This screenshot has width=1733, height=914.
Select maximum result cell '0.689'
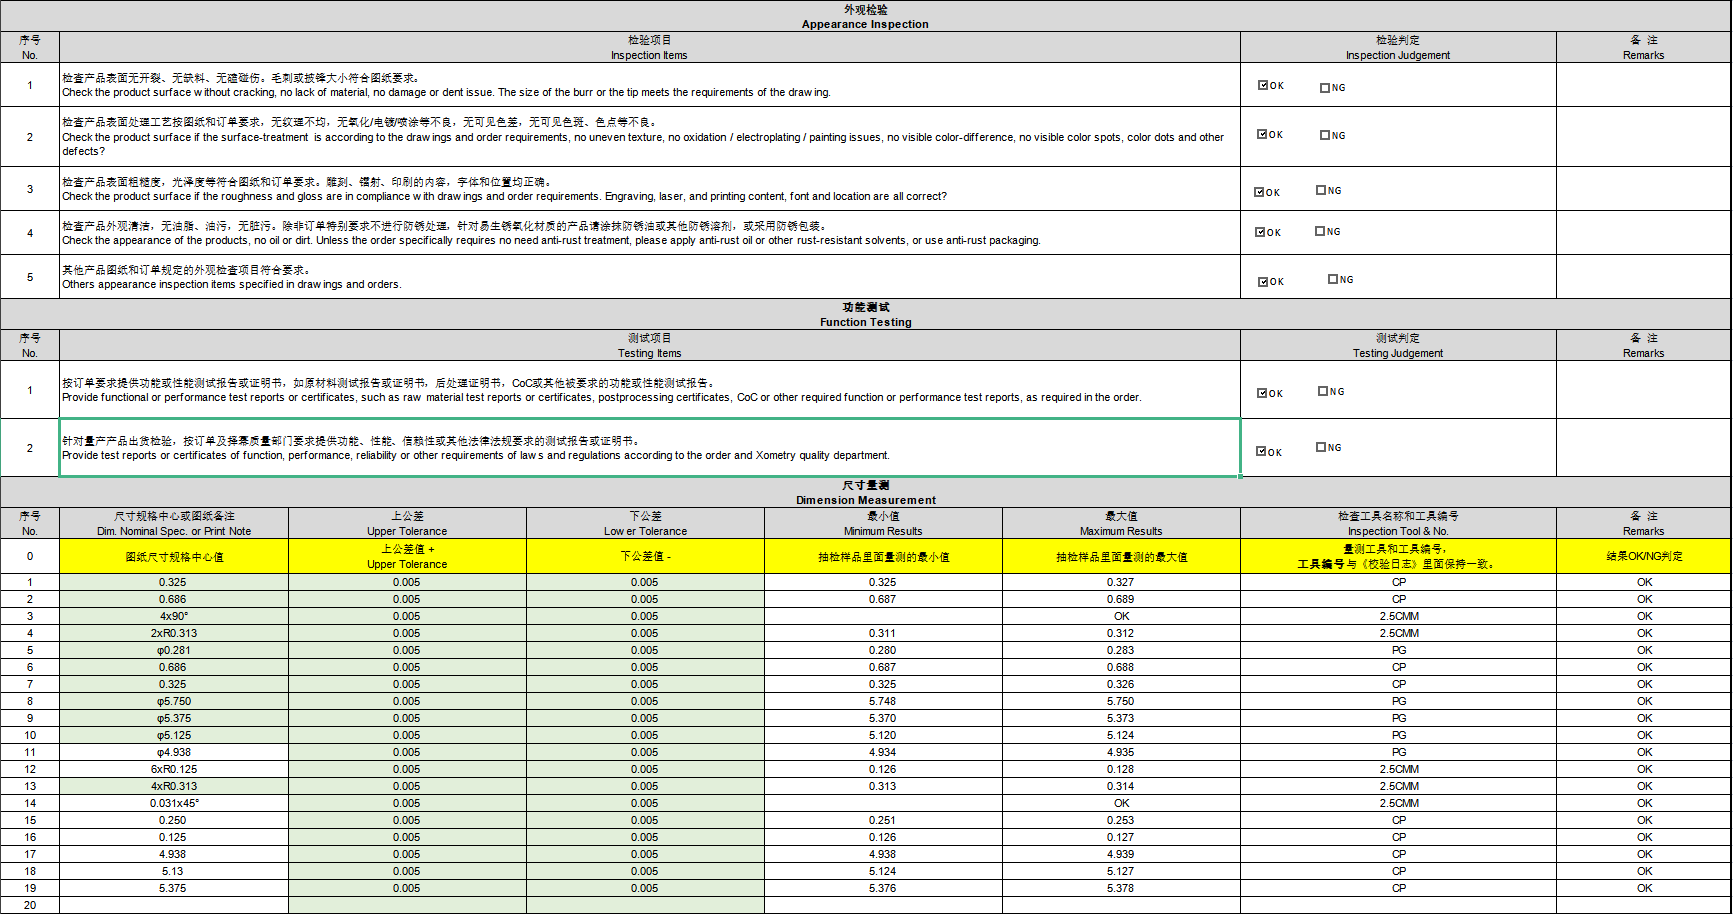pos(1121,599)
